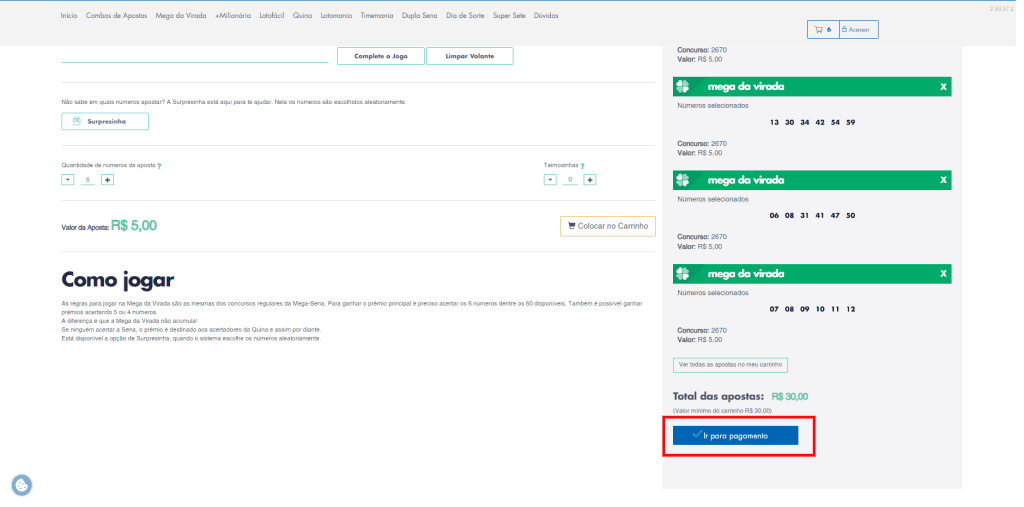The width and height of the screenshot is (1024, 507).
Task: Click Ir para pagamento button
Action: coord(735,436)
